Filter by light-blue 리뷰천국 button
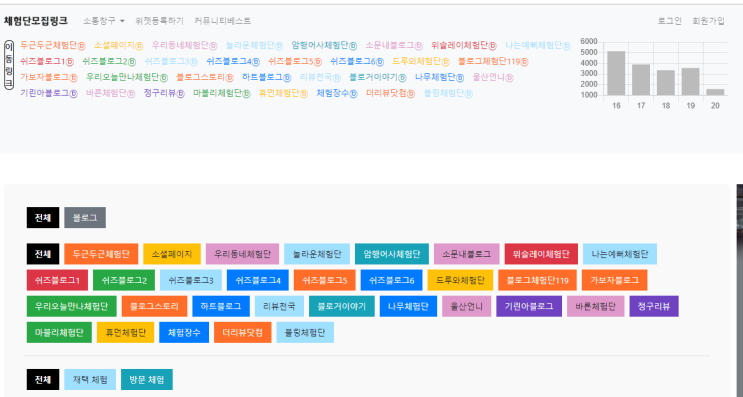The image size is (743, 397). point(279,306)
